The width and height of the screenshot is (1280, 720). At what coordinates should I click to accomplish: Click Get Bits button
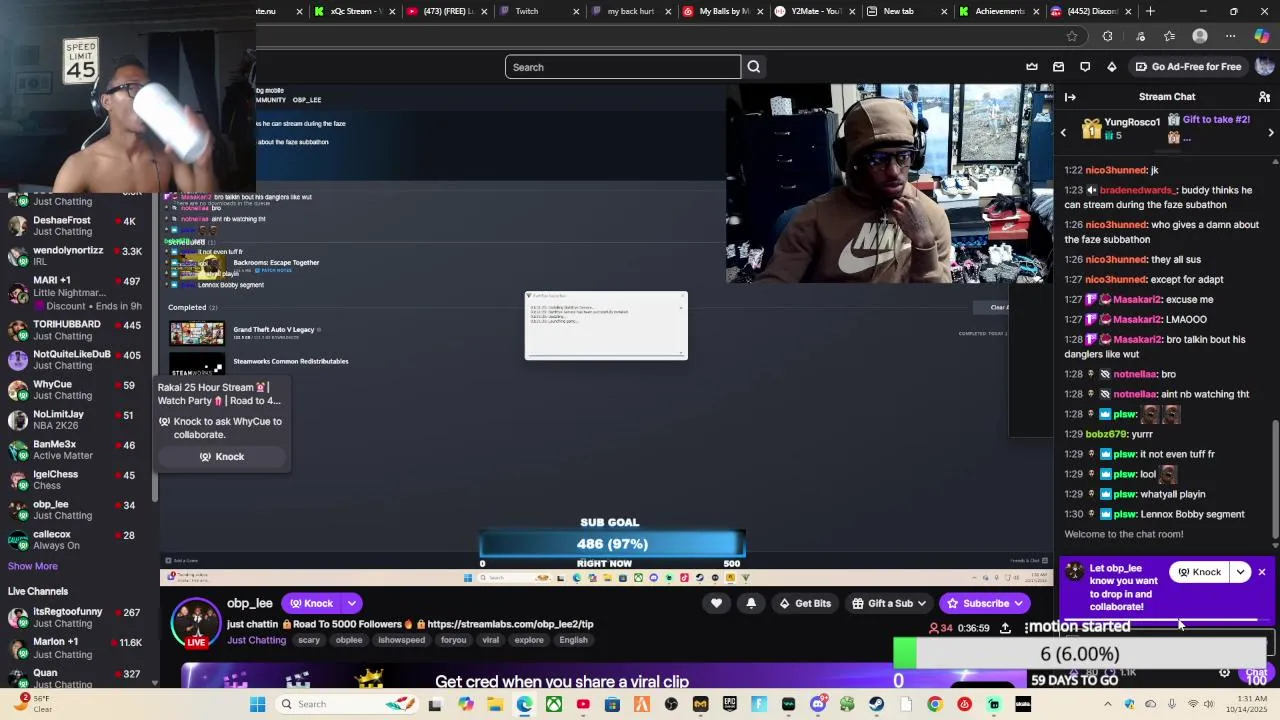tap(804, 603)
